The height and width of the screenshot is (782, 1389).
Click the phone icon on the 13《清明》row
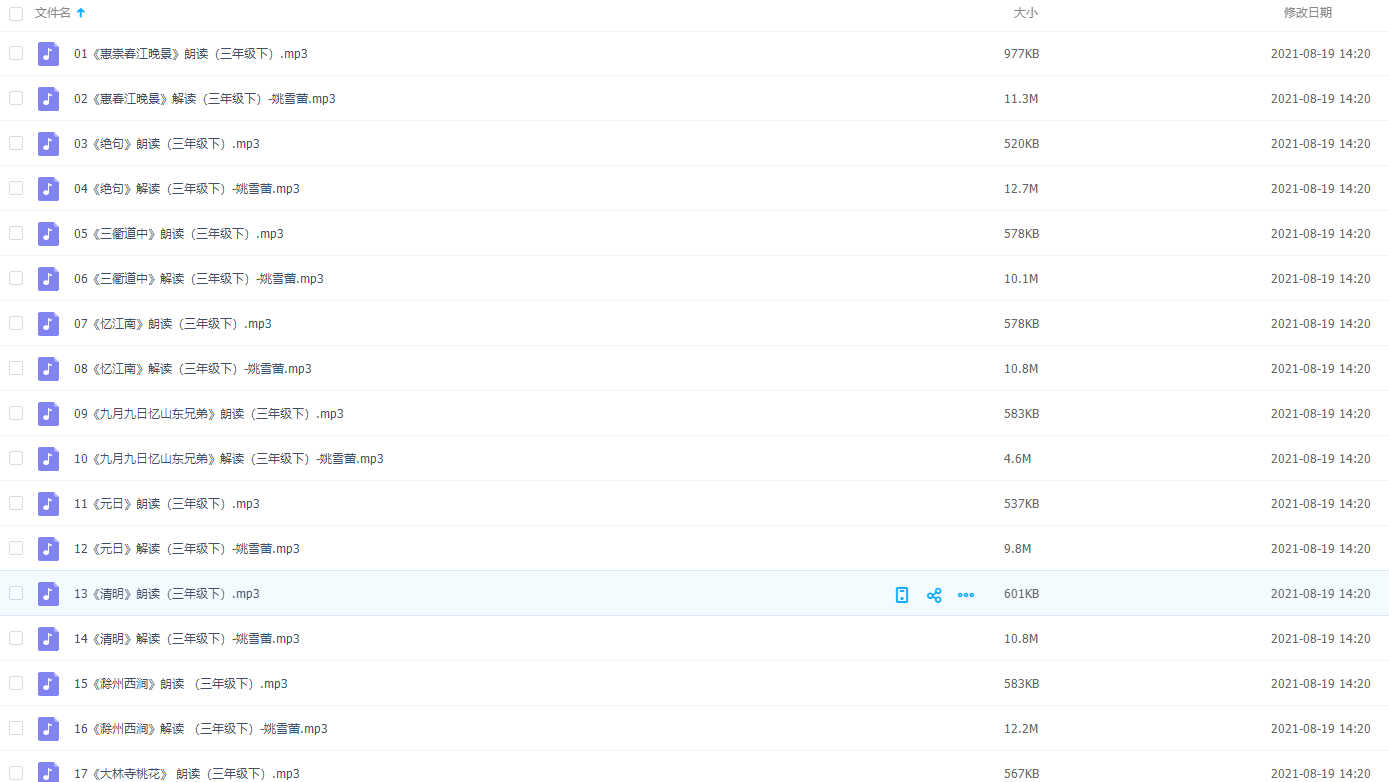[902, 595]
